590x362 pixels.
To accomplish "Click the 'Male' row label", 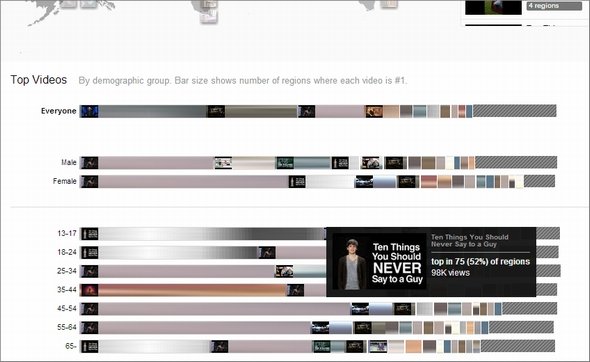I will coord(69,162).
